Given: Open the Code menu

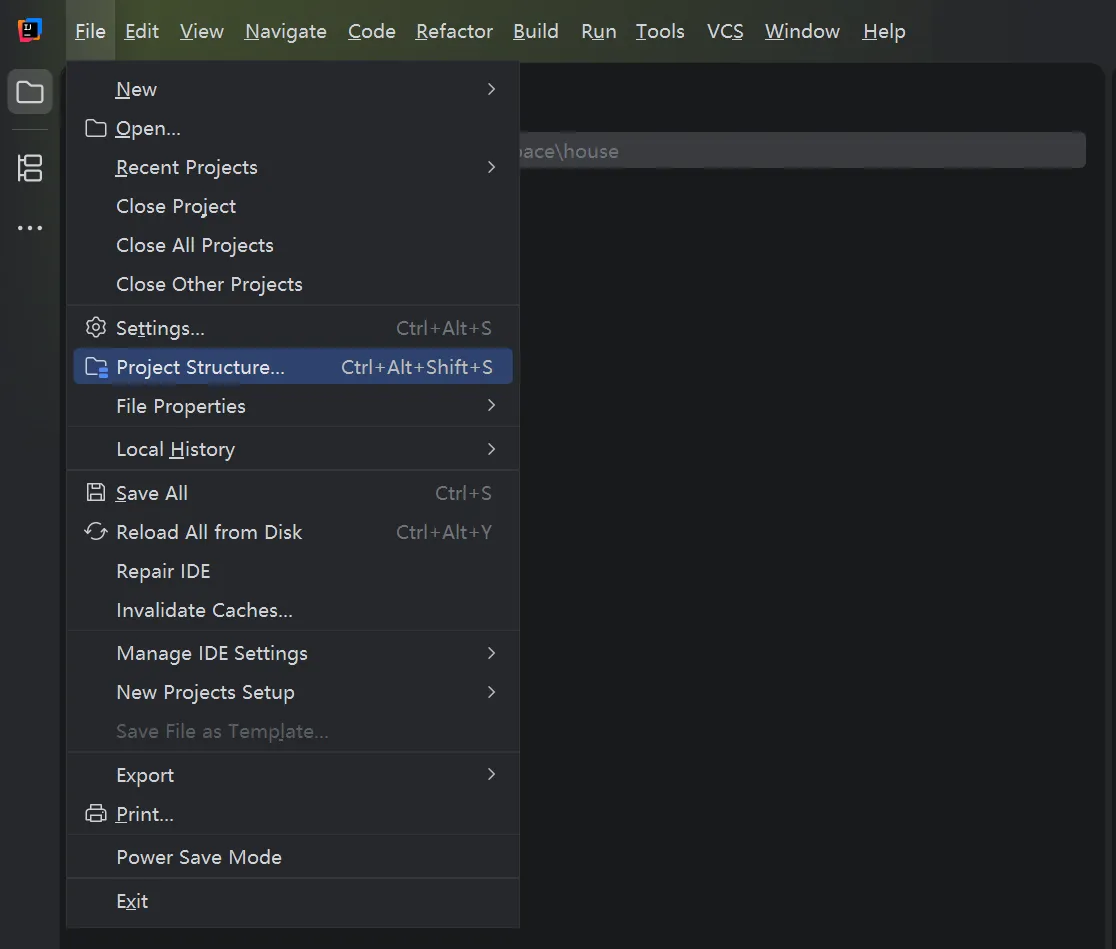Looking at the screenshot, I should tap(372, 31).
